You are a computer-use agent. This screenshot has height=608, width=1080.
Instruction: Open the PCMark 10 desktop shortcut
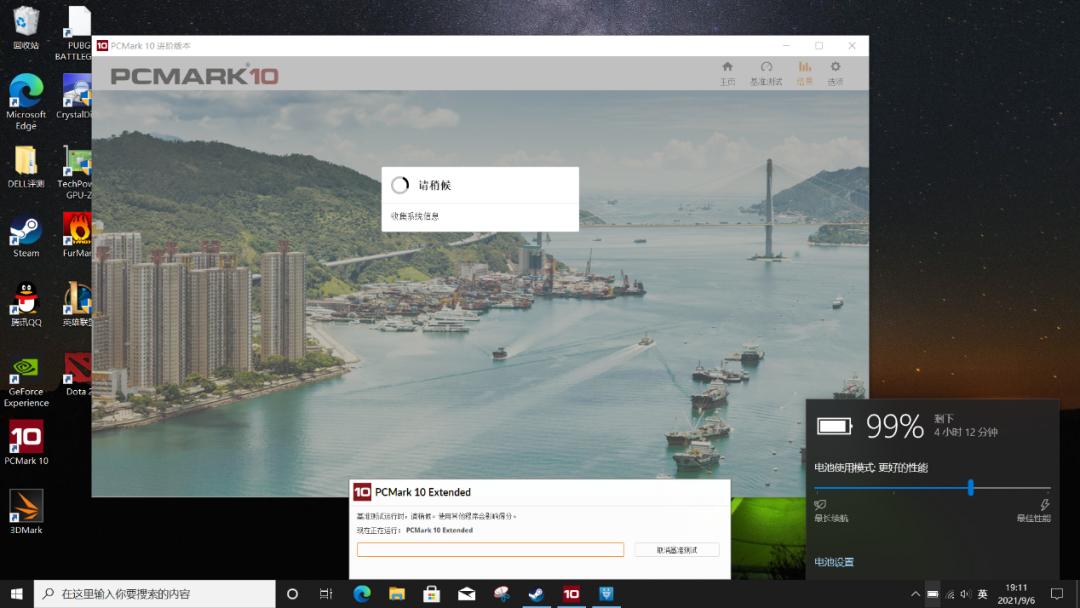26,443
